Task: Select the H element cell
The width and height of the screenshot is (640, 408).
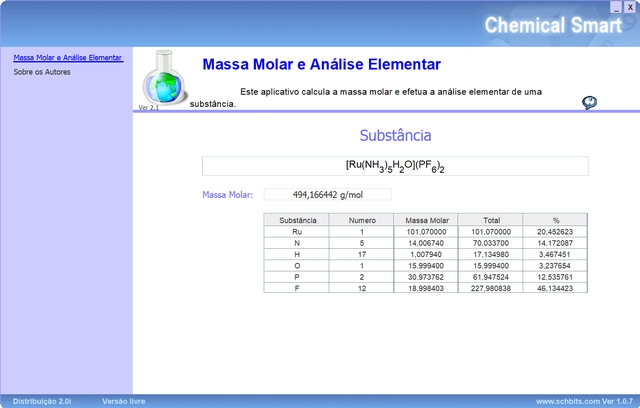Action: [297, 254]
